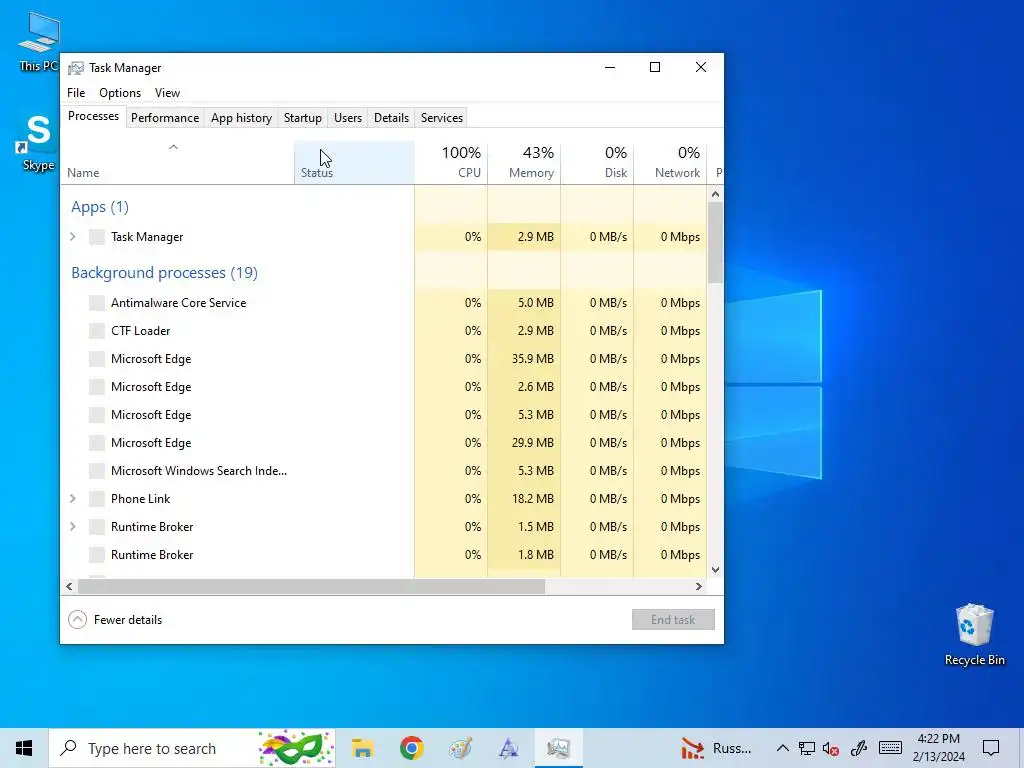Click the muted volume tray icon
Screen dimensions: 1024x768
pyautogui.click(x=831, y=748)
